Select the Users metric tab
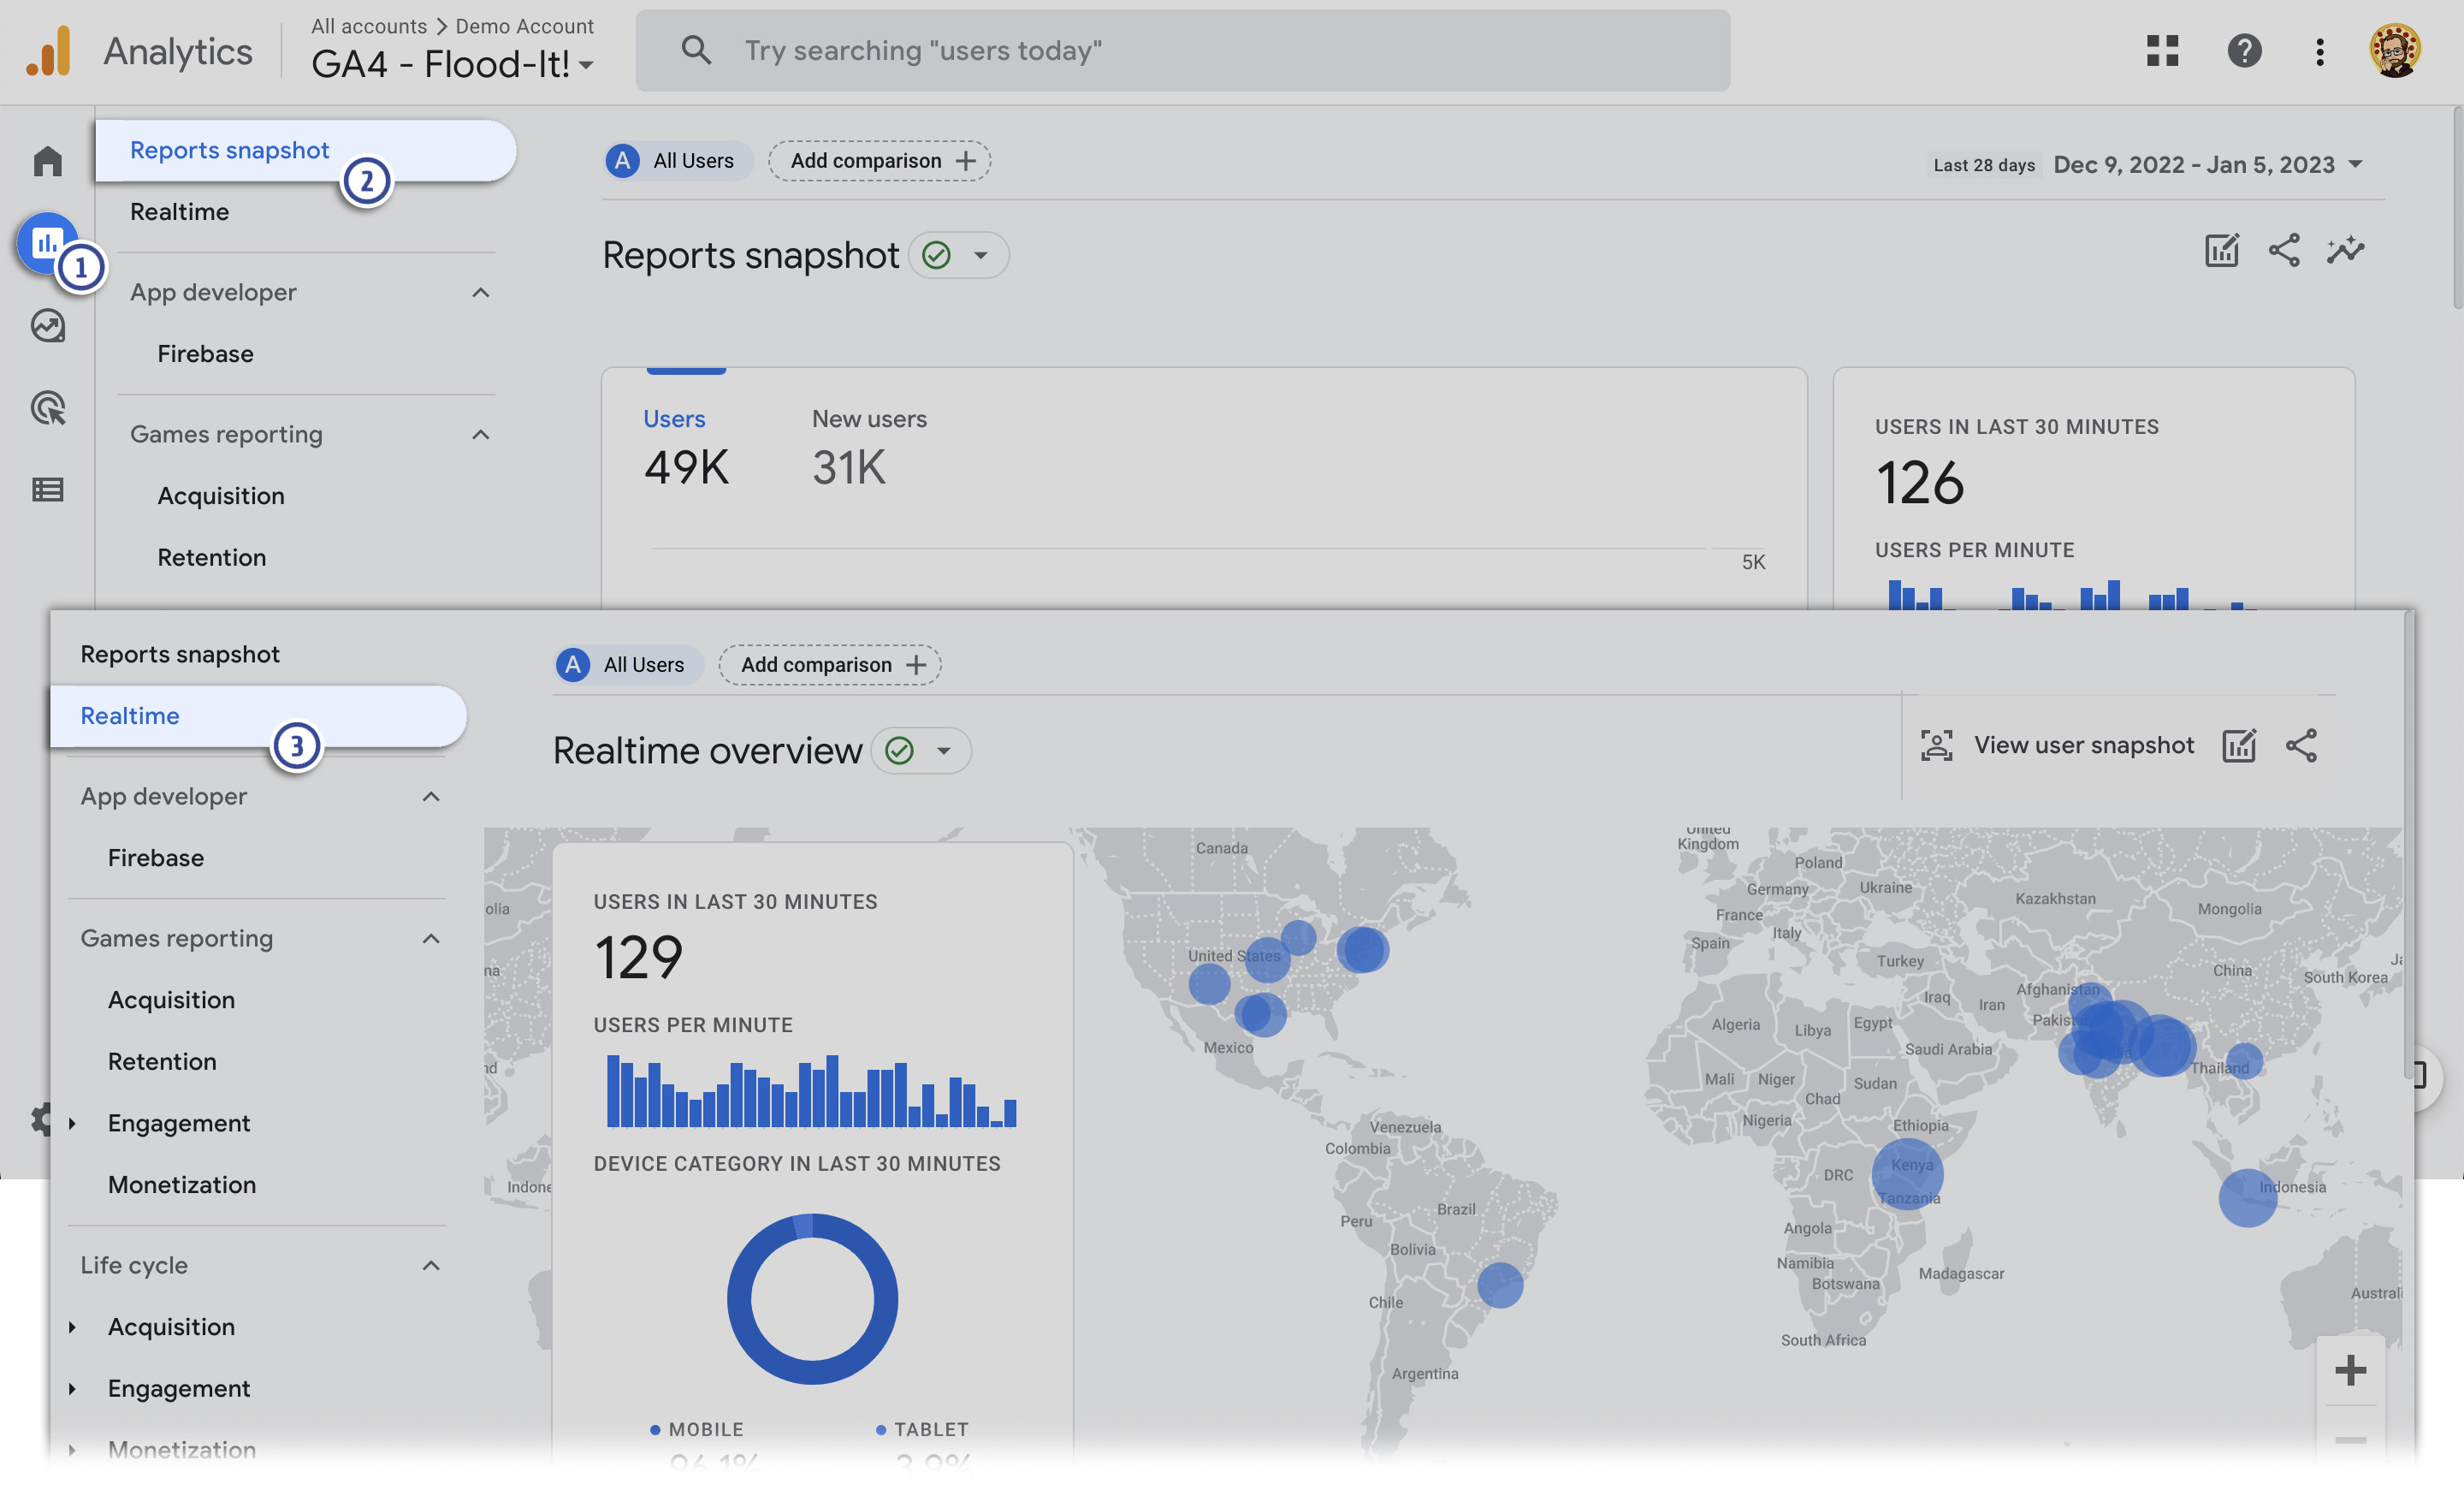Image resolution: width=2464 pixels, height=1502 pixels. click(x=686, y=447)
